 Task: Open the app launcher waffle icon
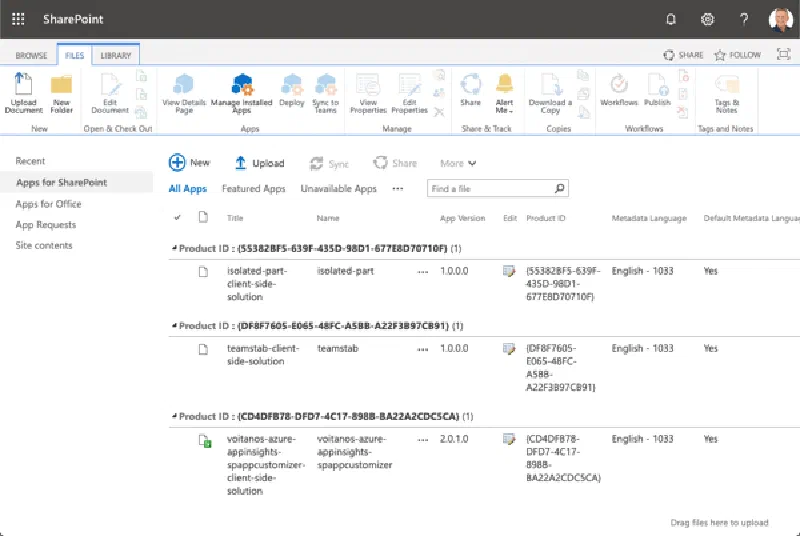(x=18, y=19)
